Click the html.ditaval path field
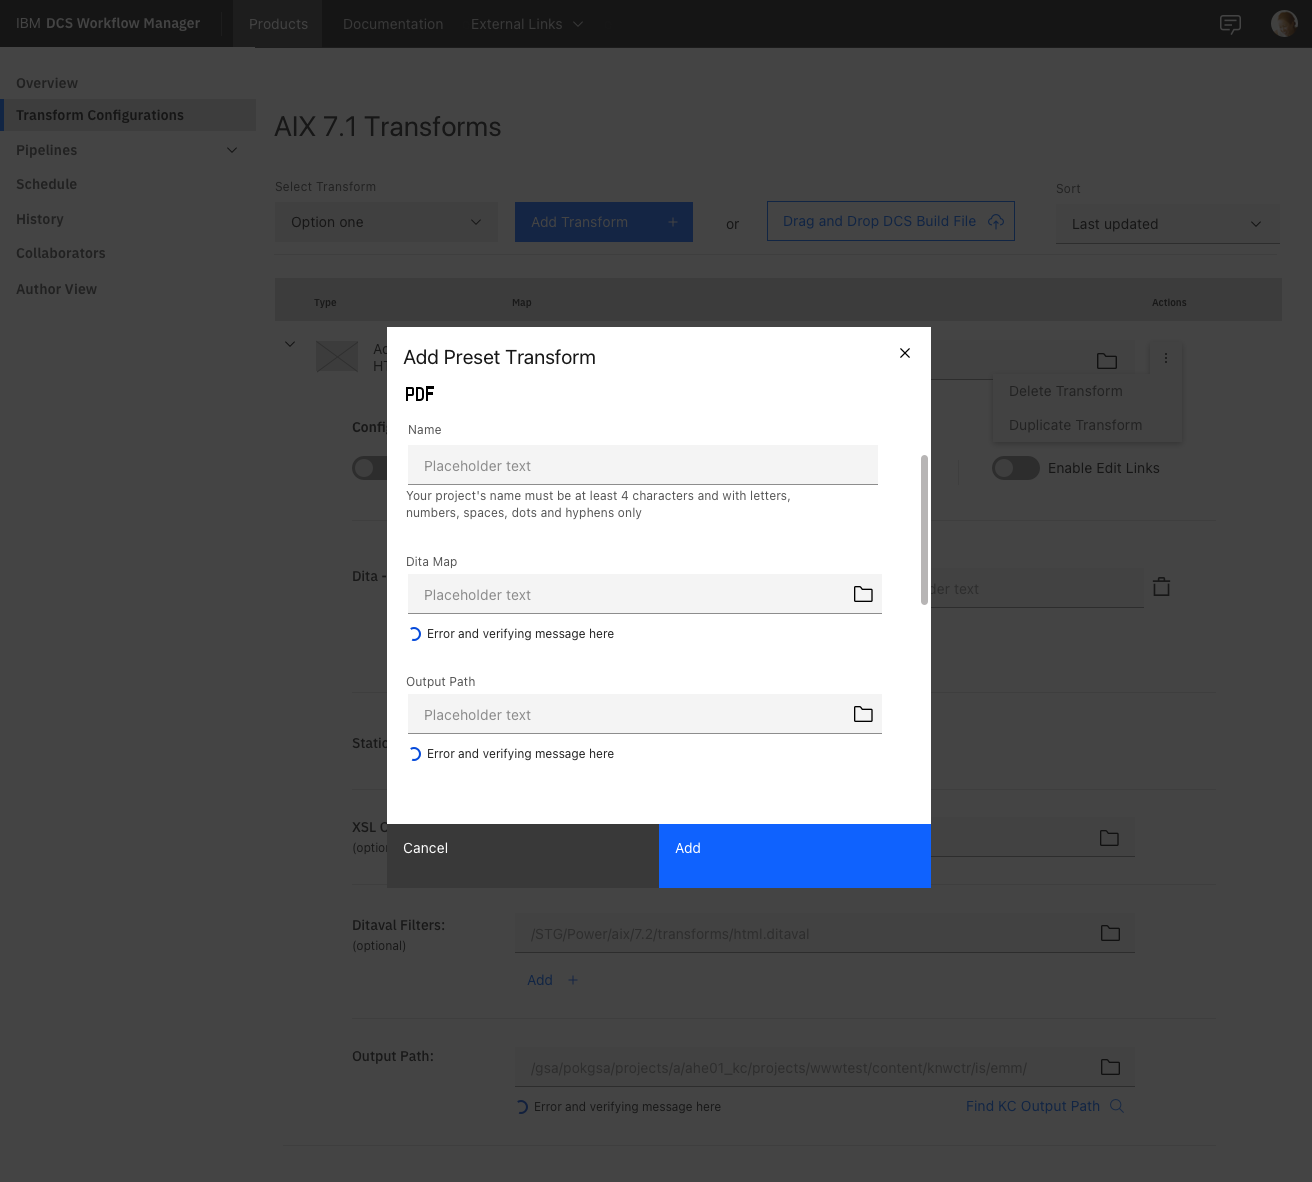 (x=824, y=933)
